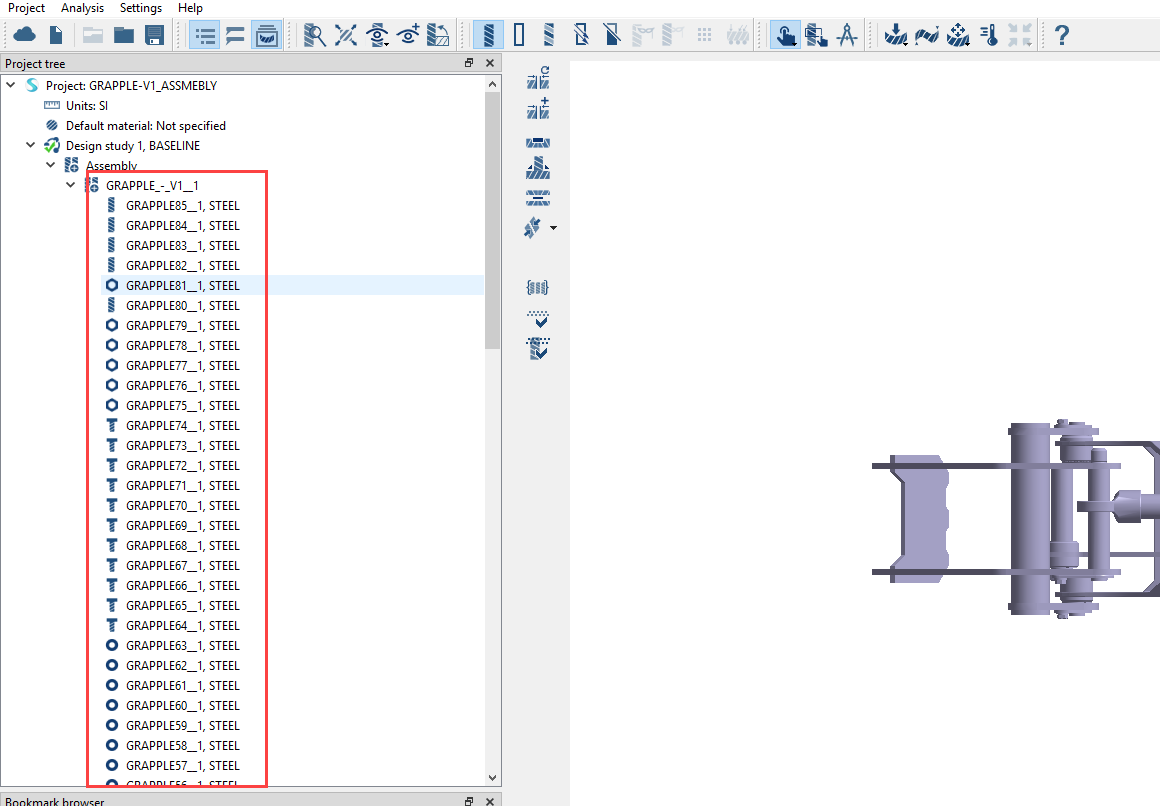Toggle the hand pointer selection mode
The height and width of the screenshot is (806, 1160).
tap(785, 36)
